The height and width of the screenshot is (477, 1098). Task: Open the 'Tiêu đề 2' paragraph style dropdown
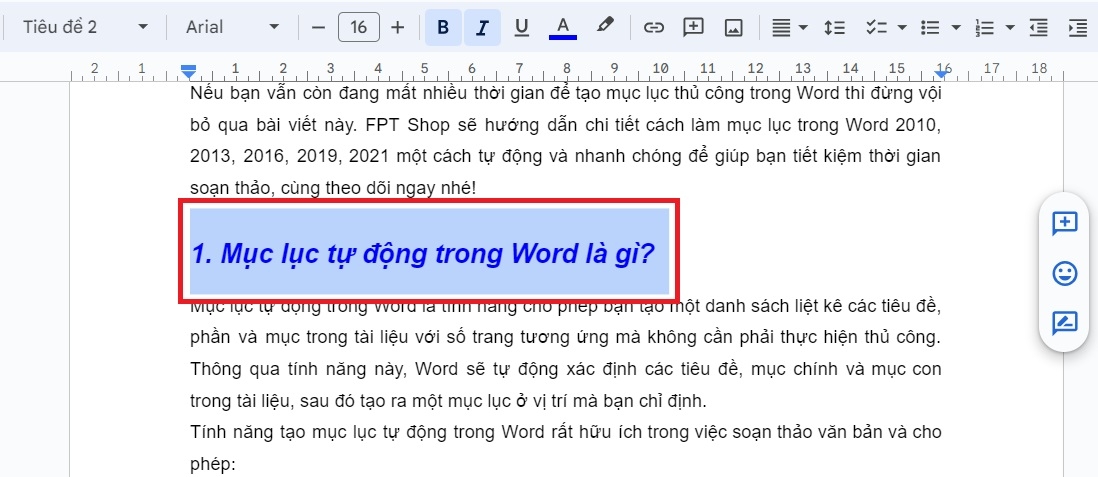coord(85,27)
